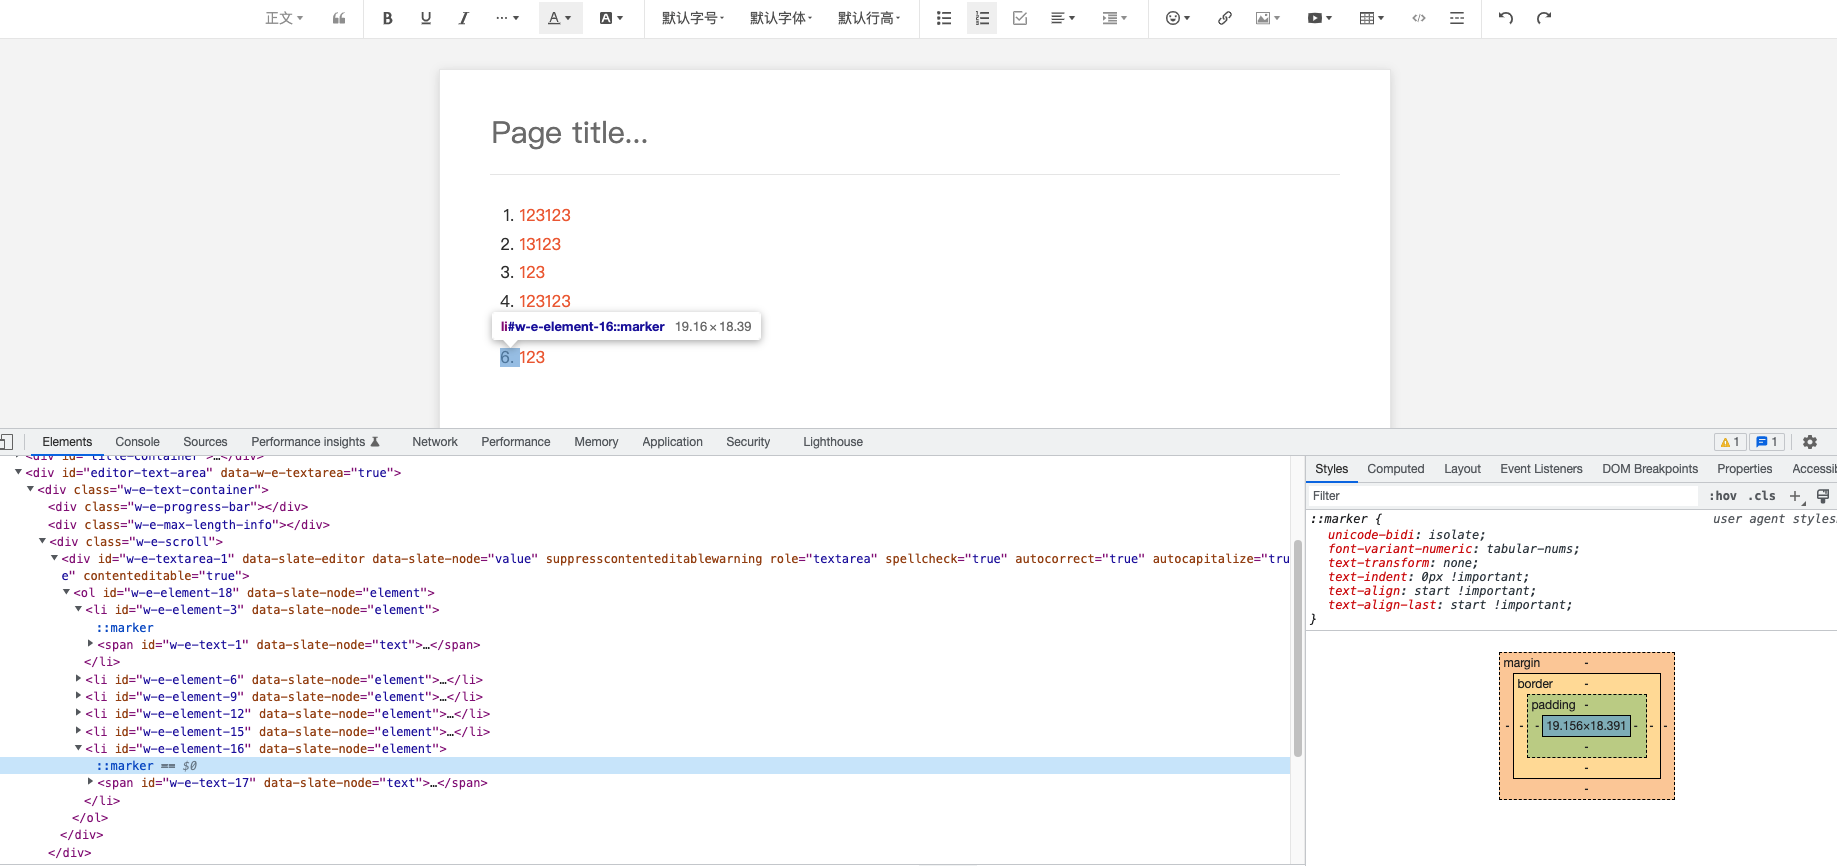1837x866 pixels.
Task: Collapse the editor-text-area div node
Action: click(18, 472)
